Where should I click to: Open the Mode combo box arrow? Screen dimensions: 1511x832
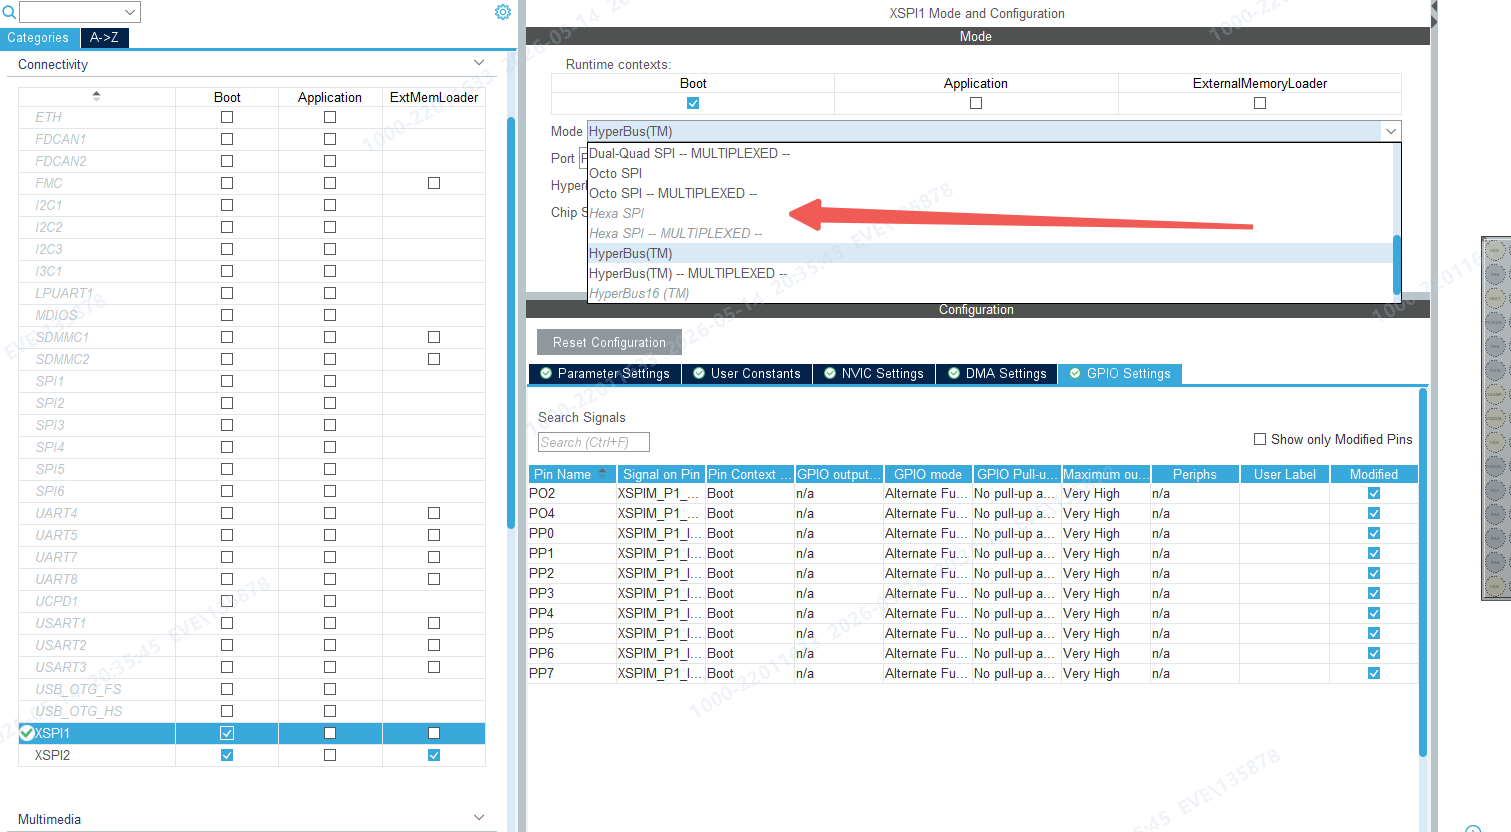1390,131
